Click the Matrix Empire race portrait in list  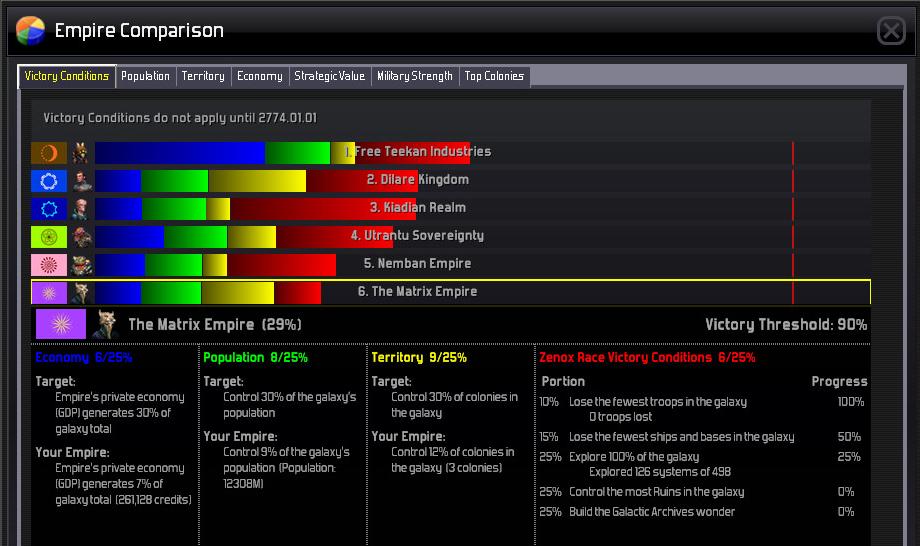pos(80,293)
